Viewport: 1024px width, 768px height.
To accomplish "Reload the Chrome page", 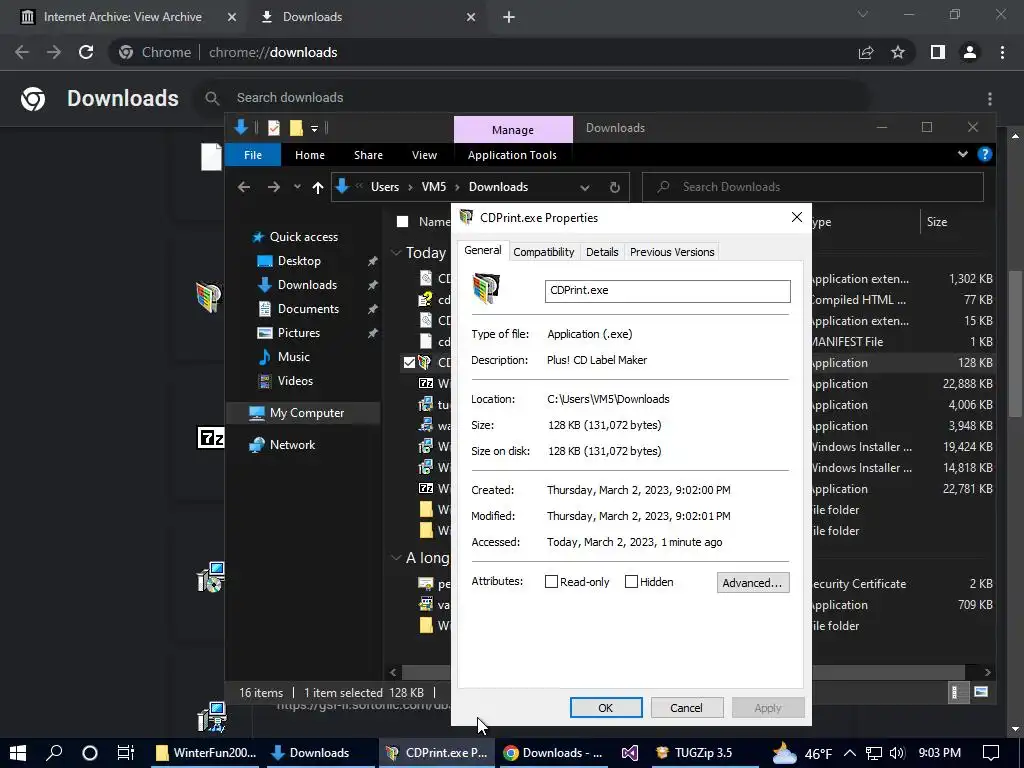I will [x=86, y=52].
